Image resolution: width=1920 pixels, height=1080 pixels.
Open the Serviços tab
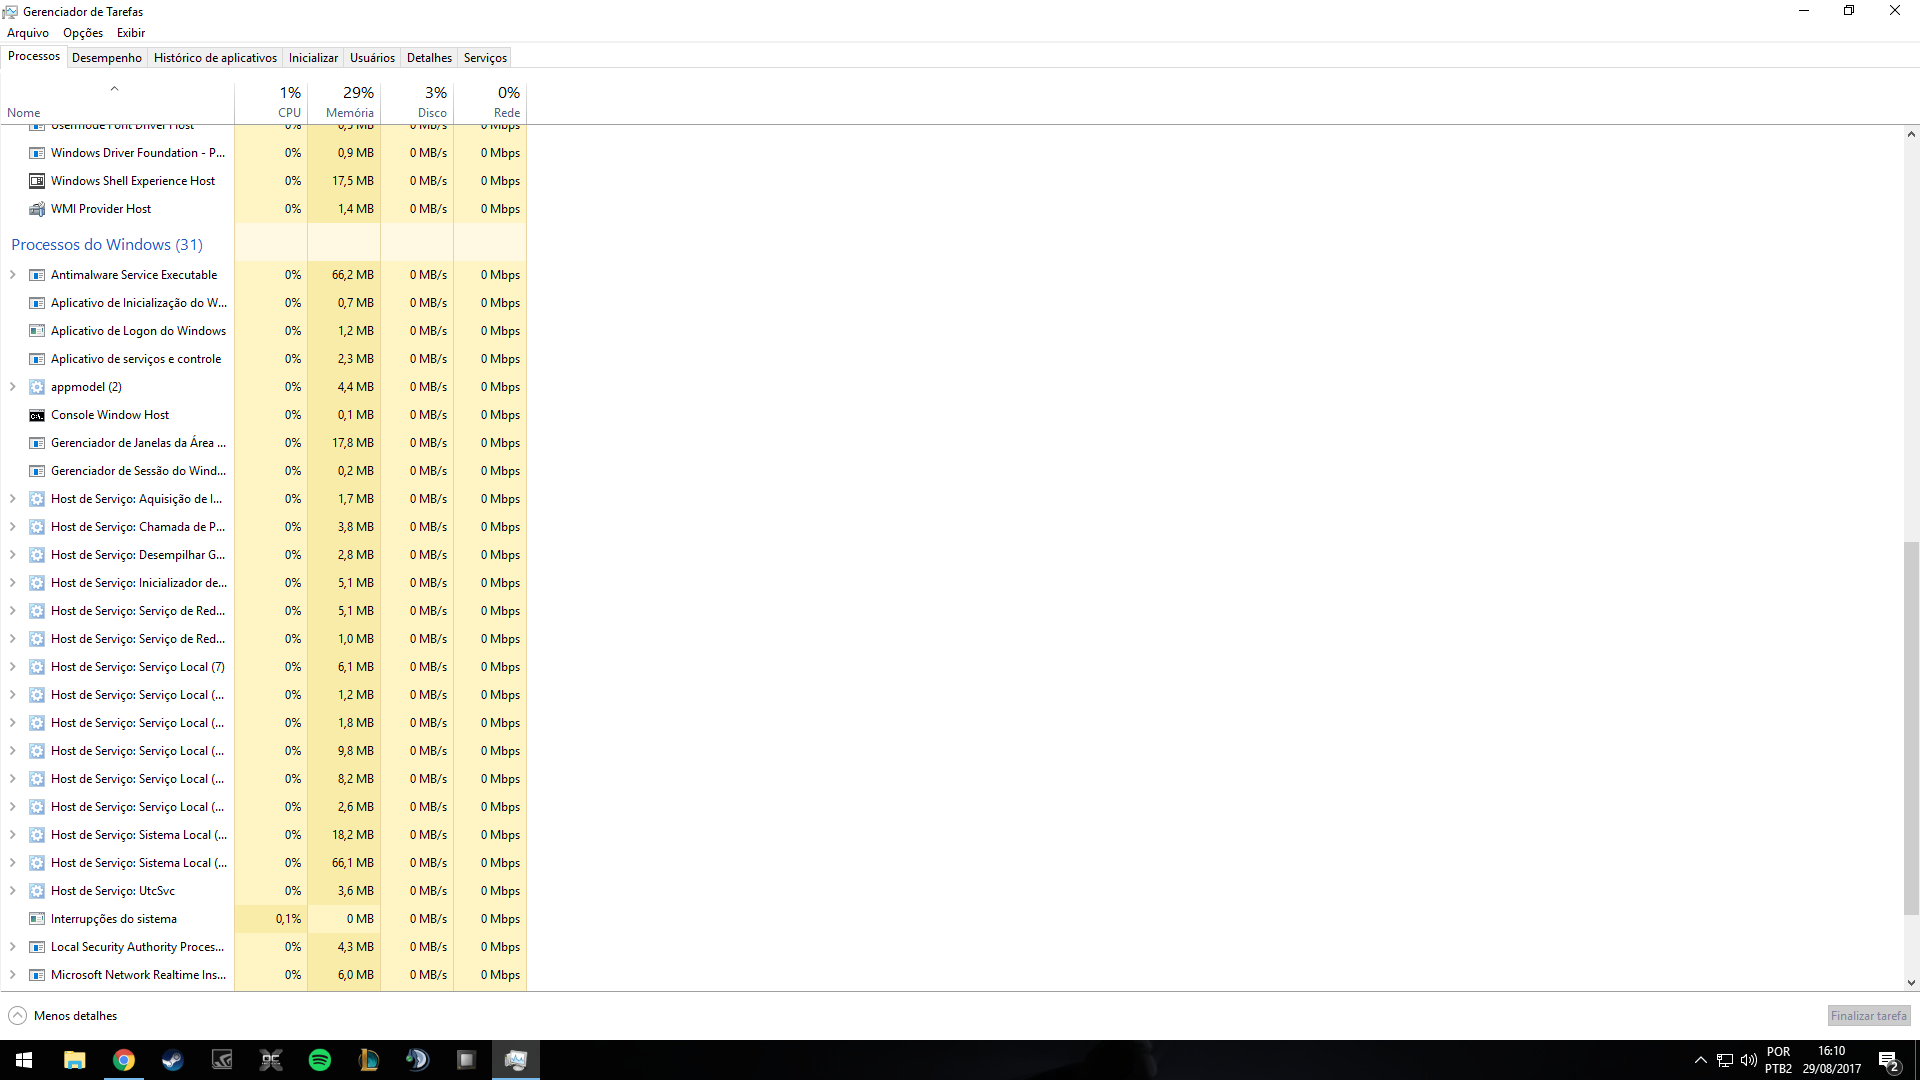click(x=485, y=58)
